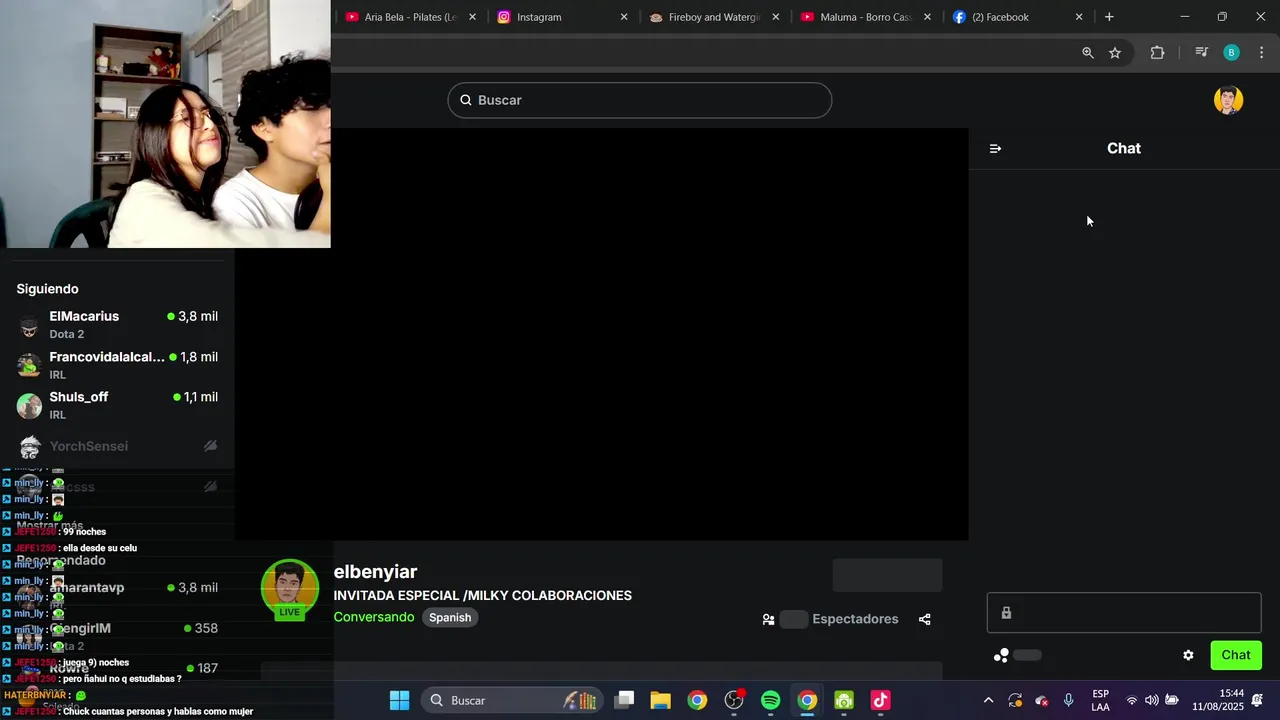The width and height of the screenshot is (1280, 720).
Task: Open Chrome media controls icon
Action: click(1202, 53)
